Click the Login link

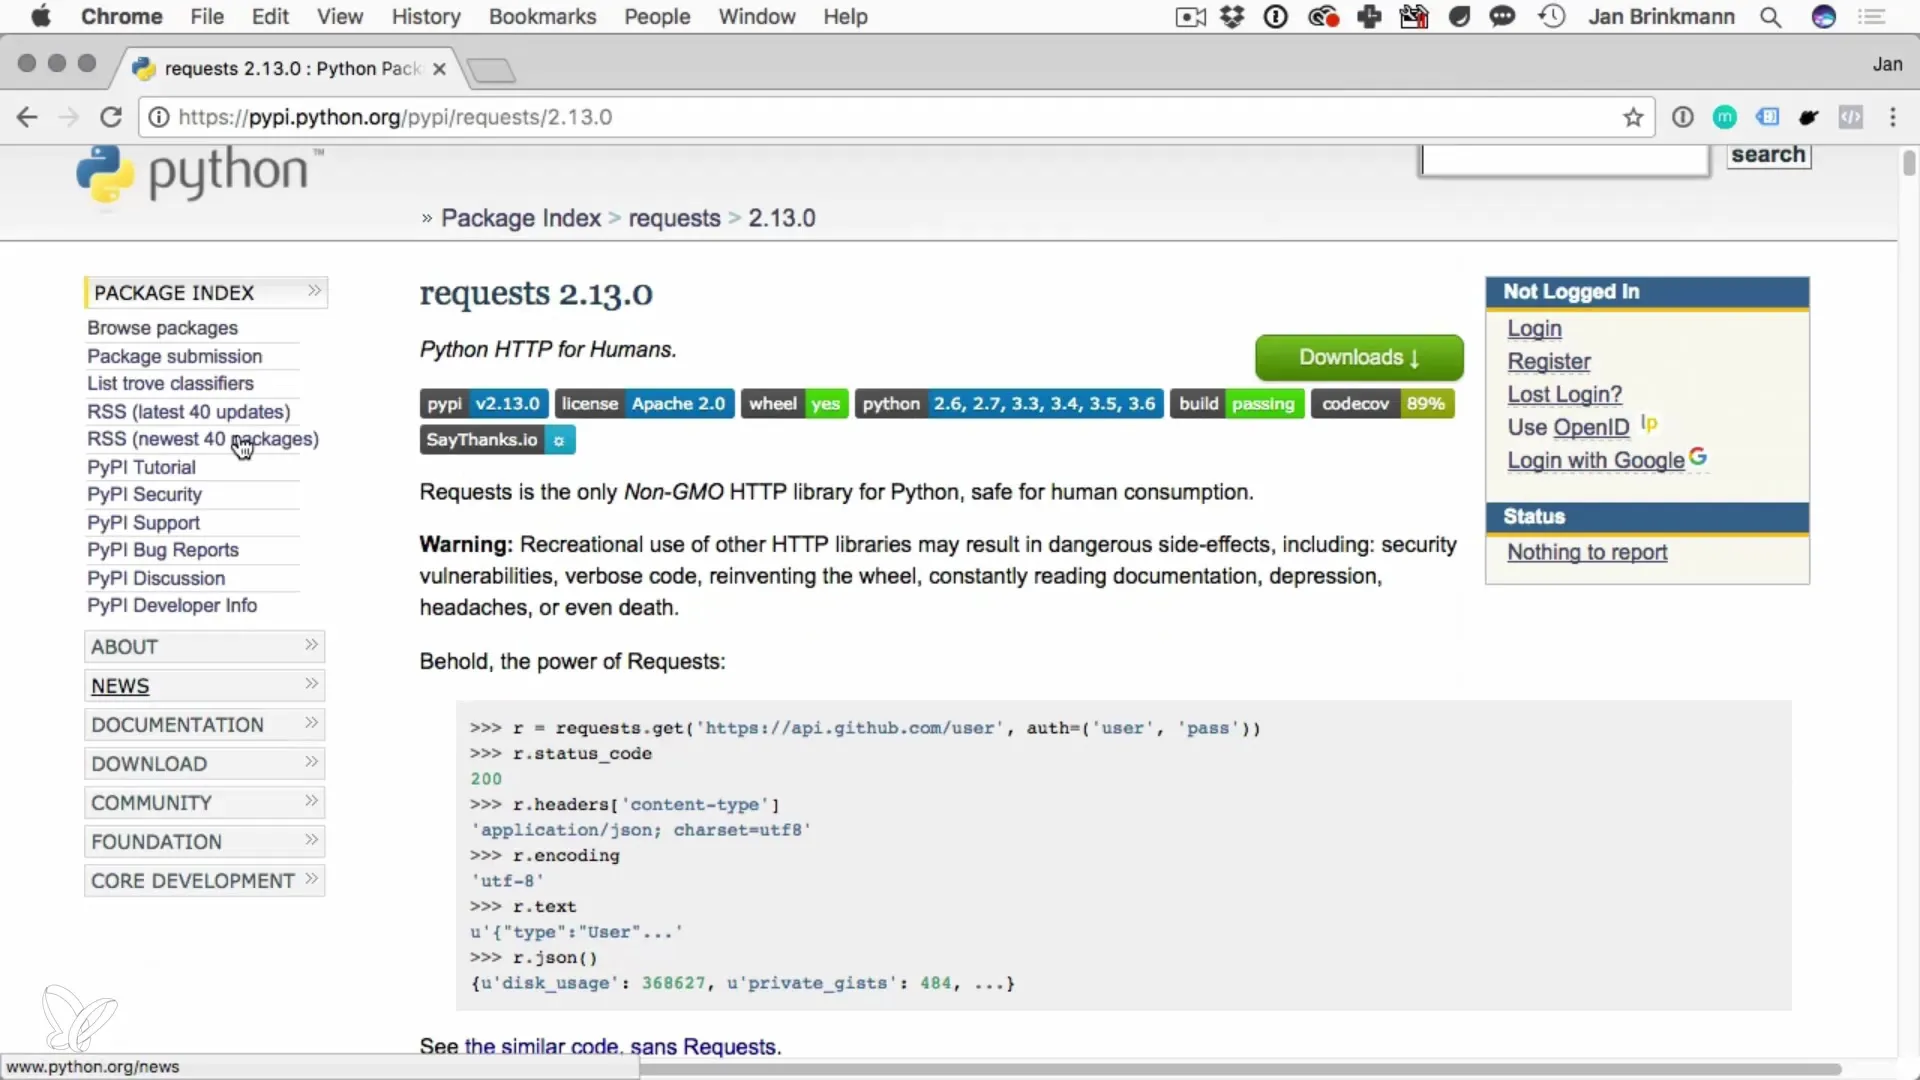[x=1534, y=329]
